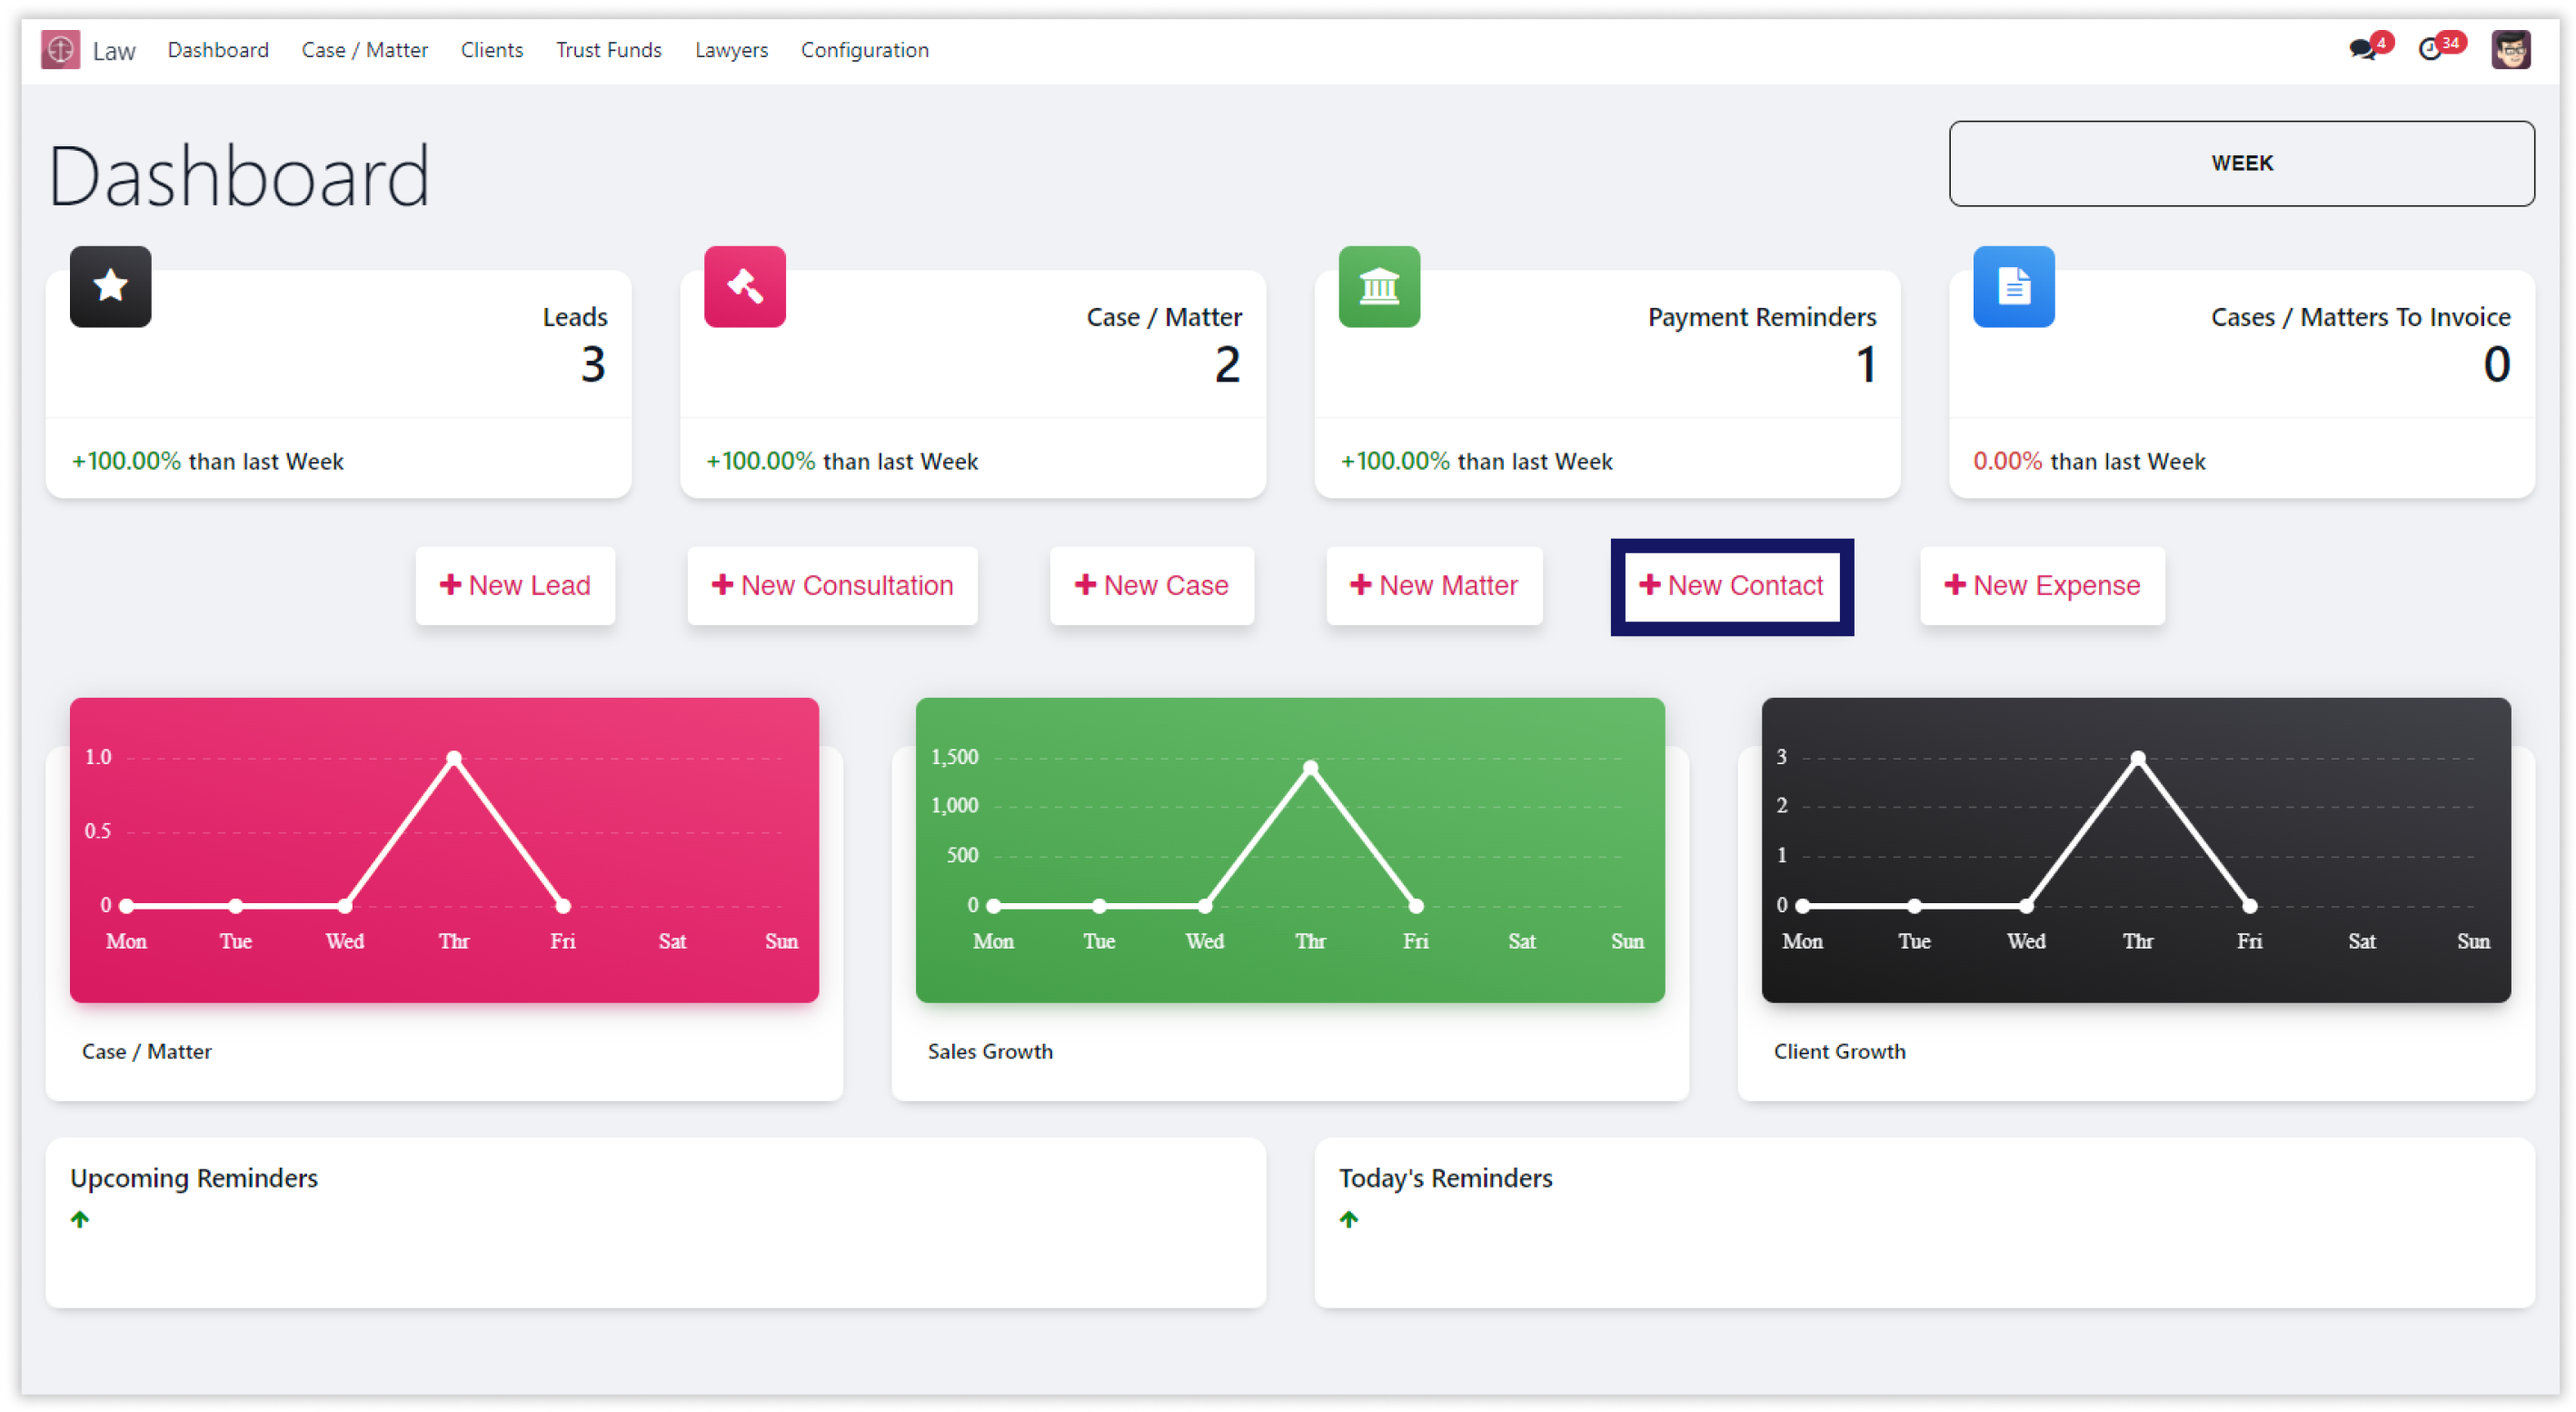Click the Payment Reminders bank icon
Screen dimensions: 2576x1412
pos(1379,287)
